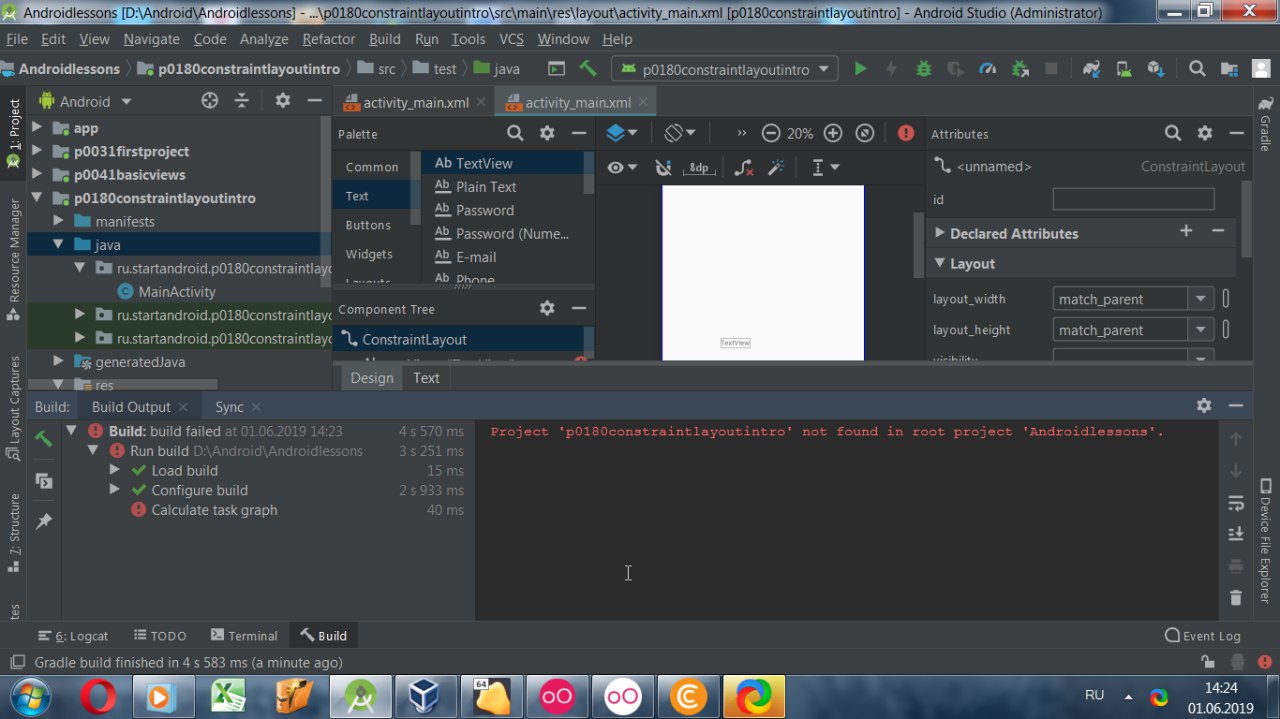1280x719 pixels.
Task: Search attributes with the magnifier icon
Action: [1173, 133]
